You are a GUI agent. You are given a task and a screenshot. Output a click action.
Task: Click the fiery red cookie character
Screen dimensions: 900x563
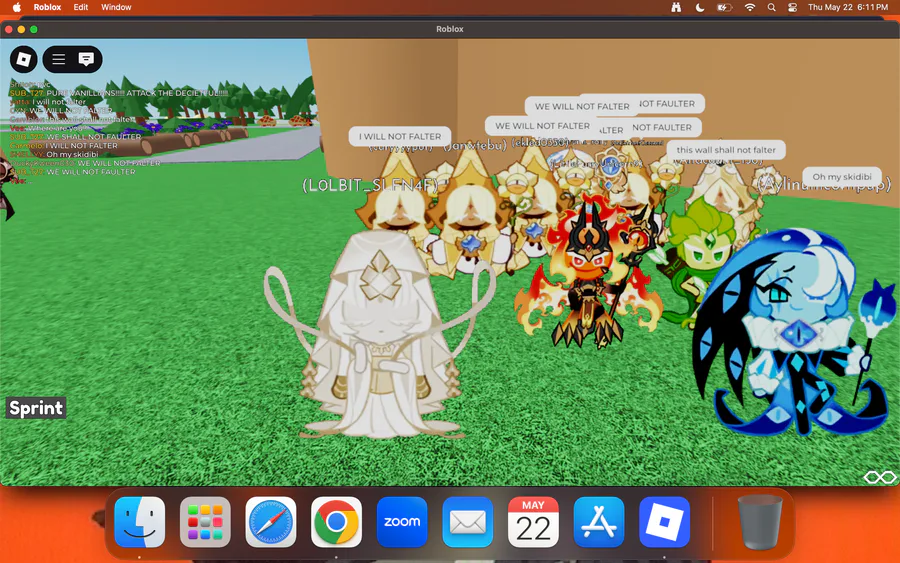[588, 275]
